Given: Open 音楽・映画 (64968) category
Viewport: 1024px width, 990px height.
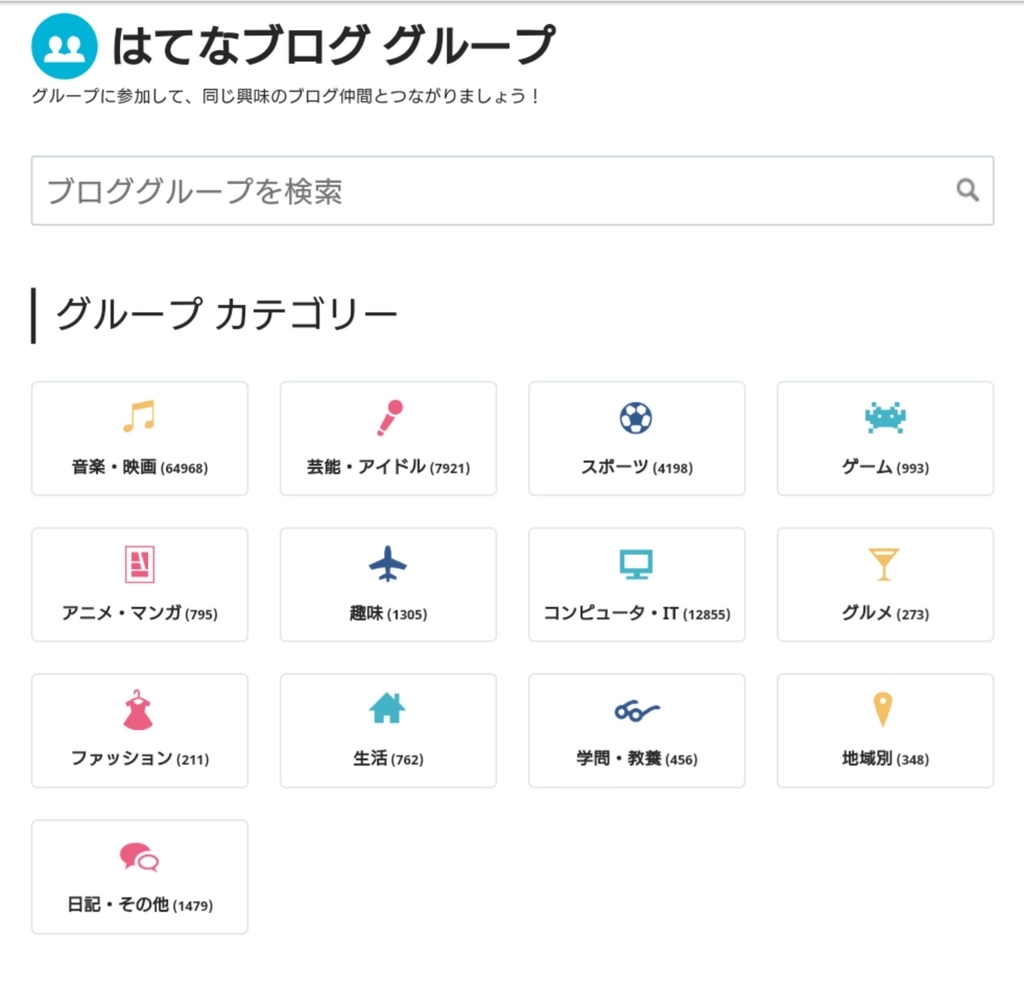Looking at the screenshot, I should [x=140, y=439].
